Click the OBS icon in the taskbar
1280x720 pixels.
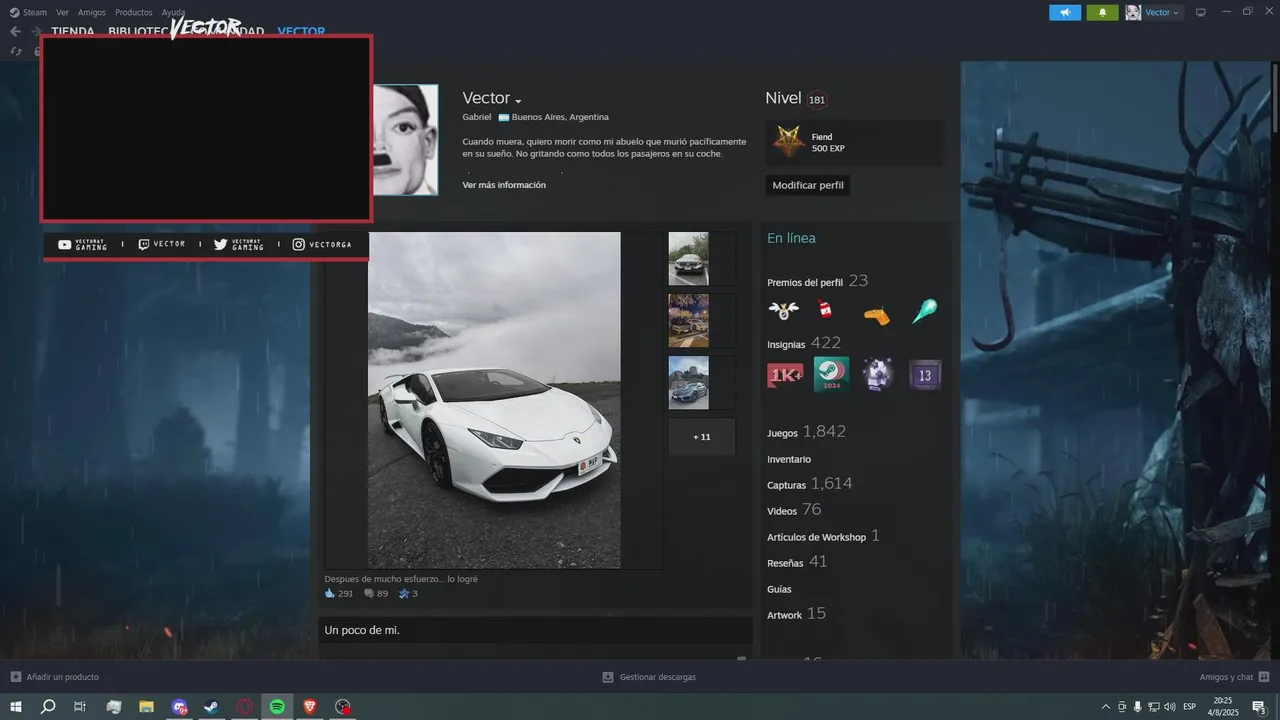(x=343, y=707)
